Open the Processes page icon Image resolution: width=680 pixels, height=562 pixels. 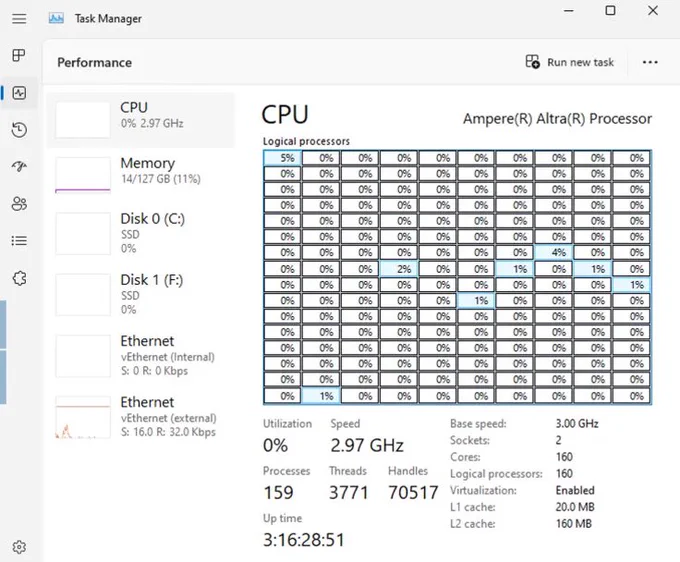click(x=19, y=55)
